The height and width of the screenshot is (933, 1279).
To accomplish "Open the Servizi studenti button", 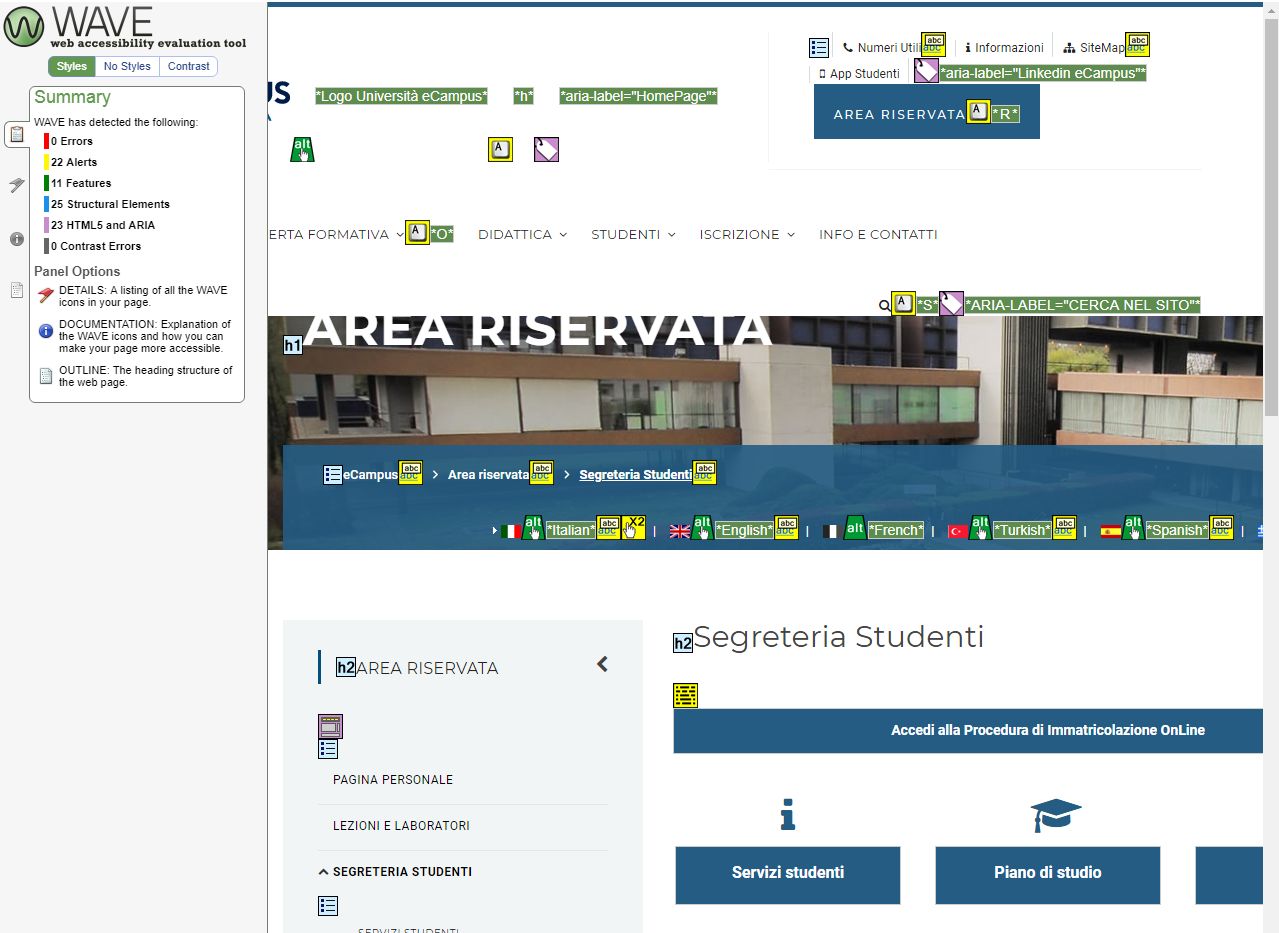I will point(788,875).
